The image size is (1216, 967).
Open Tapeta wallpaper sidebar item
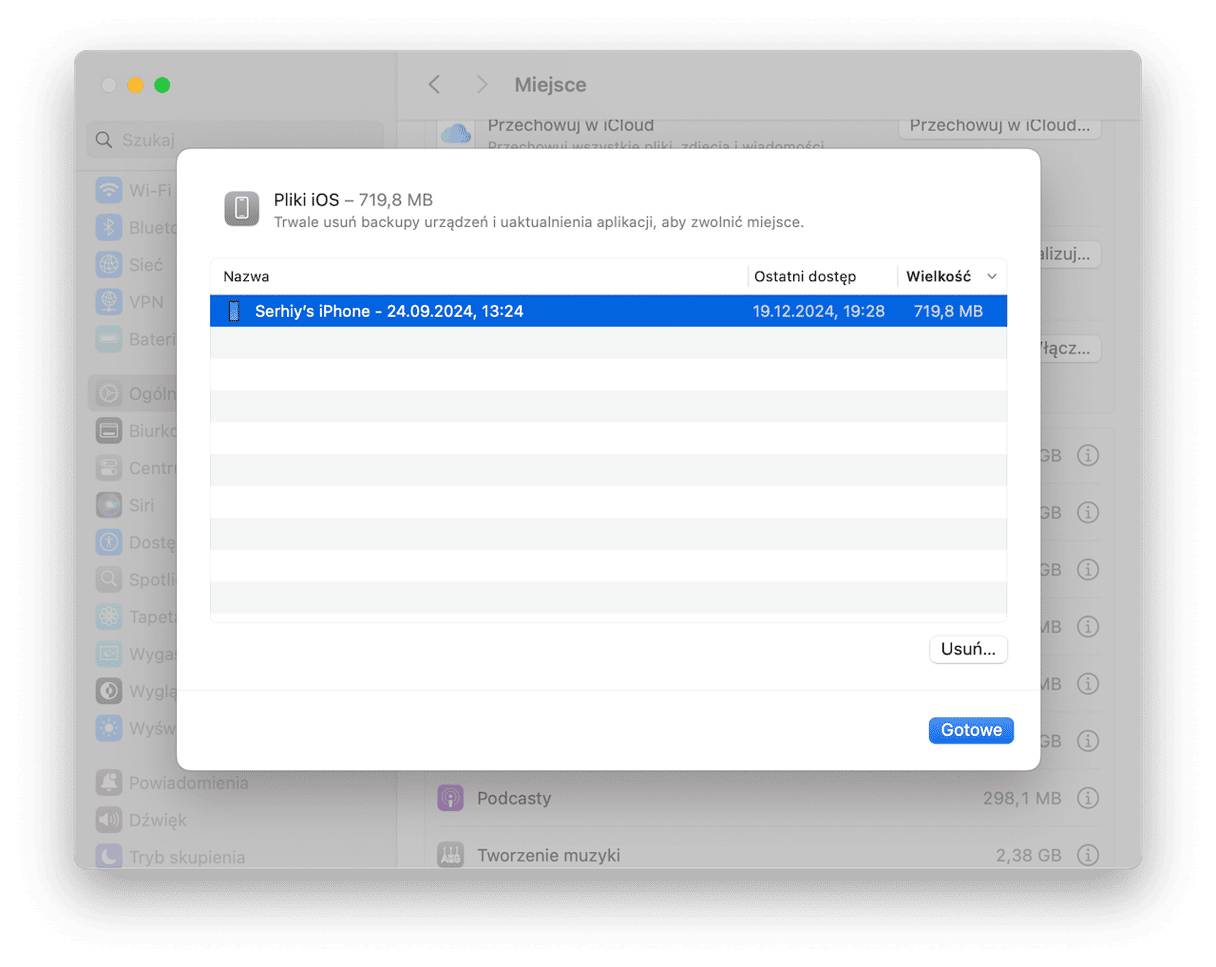pyautogui.click(x=133, y=616)
